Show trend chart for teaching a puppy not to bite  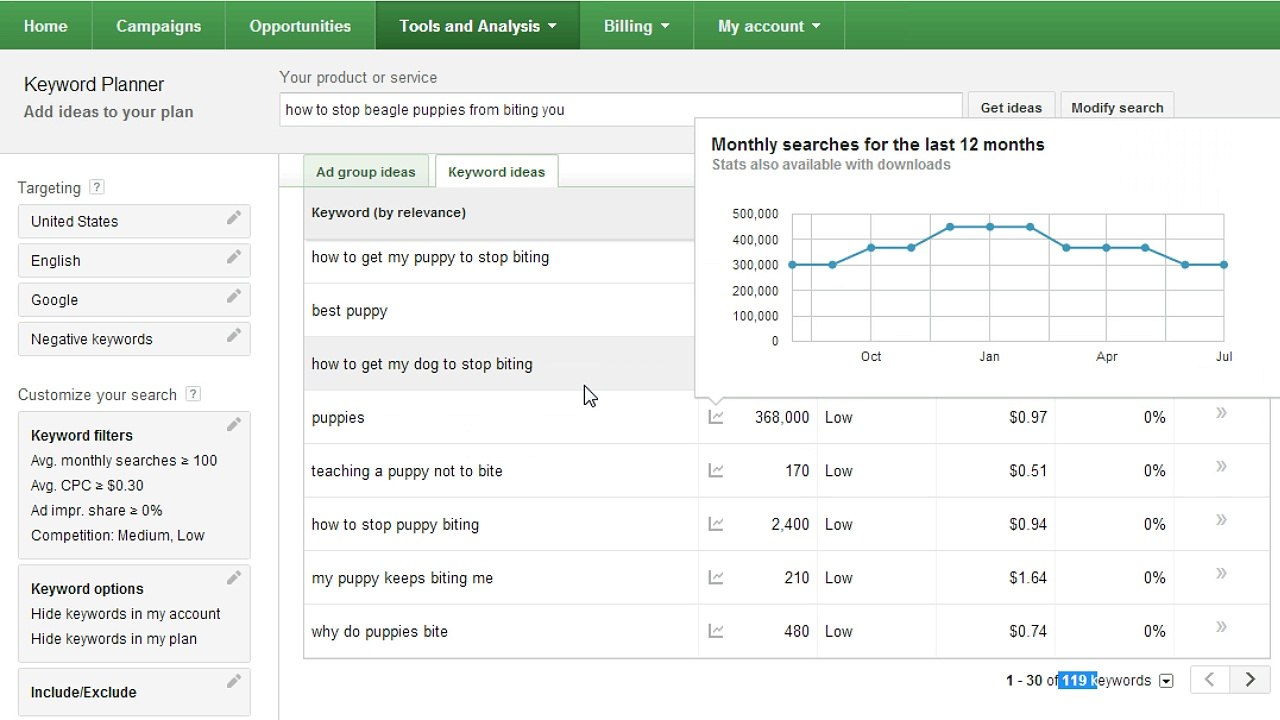click(716, 471)
